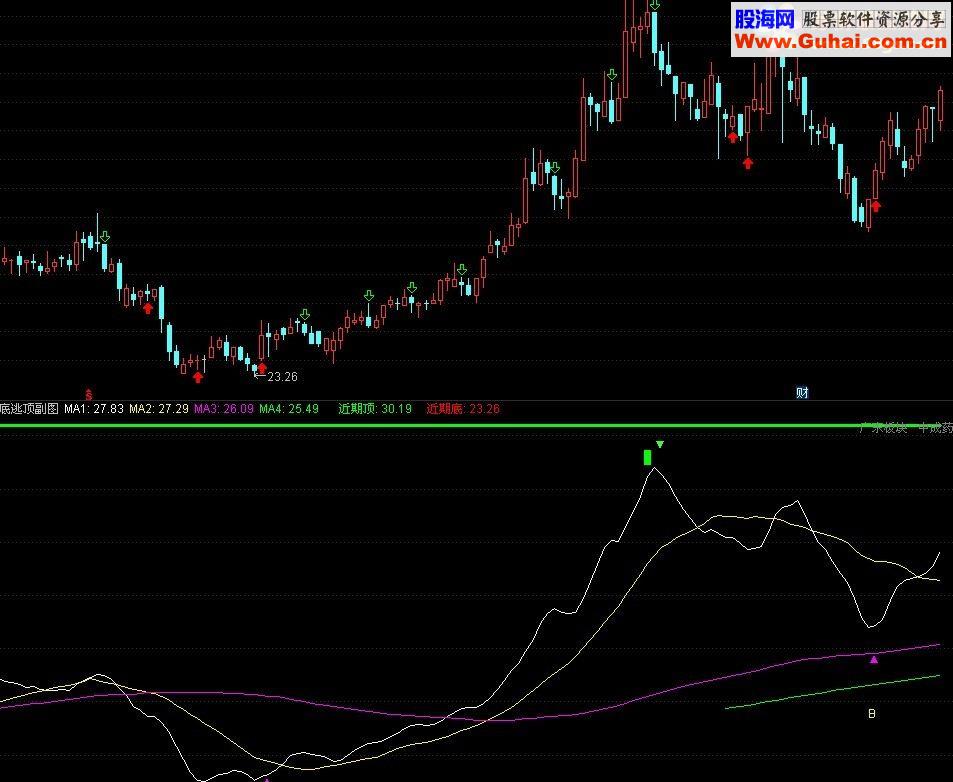The image size is (953, 782).
Task: Open the 广东板块 sector label
Action: point(883,428)
